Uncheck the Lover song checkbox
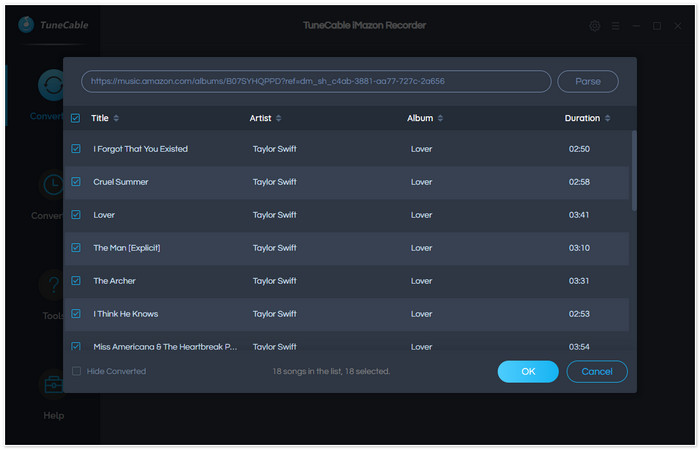Screen dimensions: 700x450 tap(75, 215)
